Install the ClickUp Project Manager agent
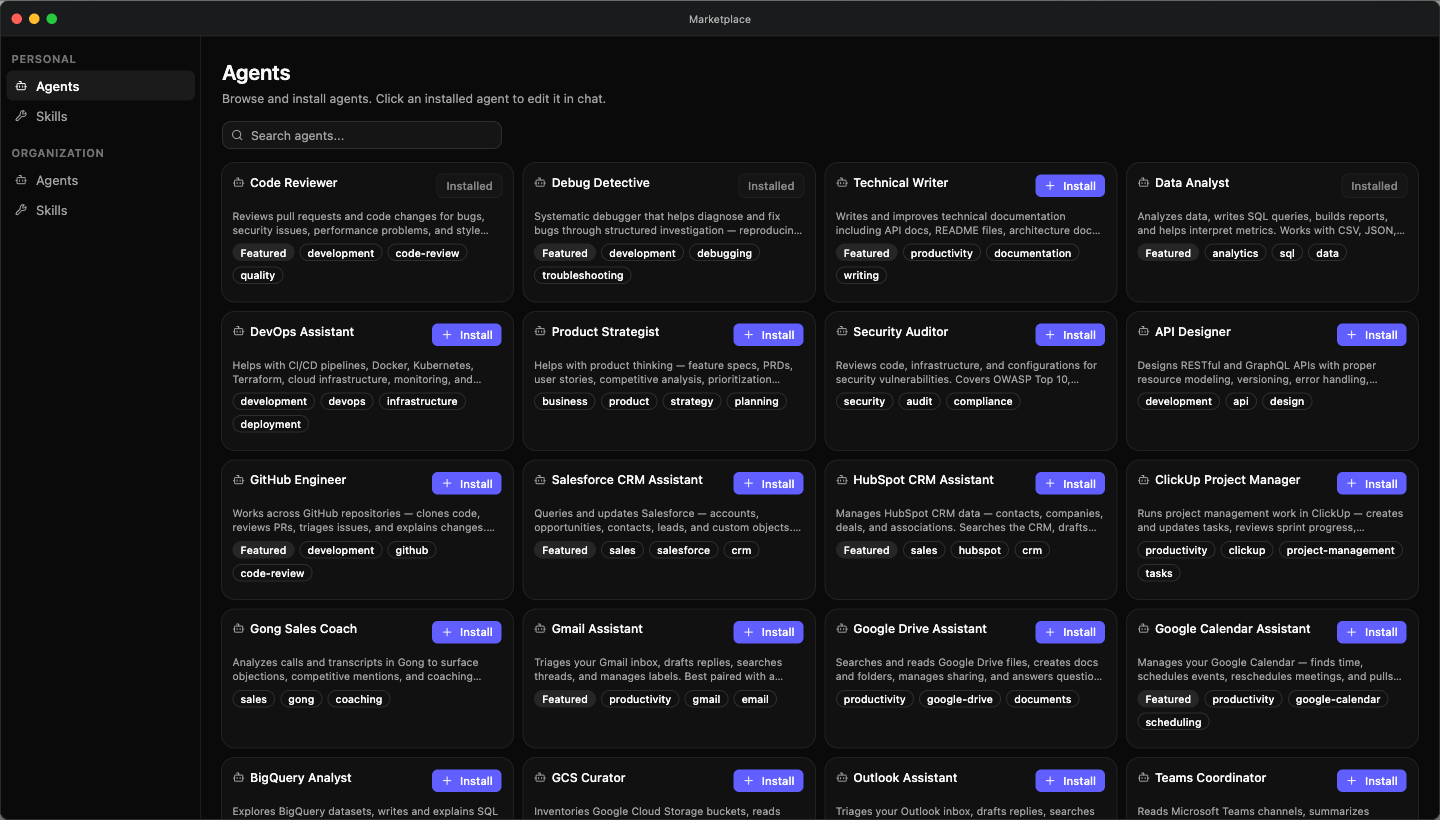 click(1372, 484)
